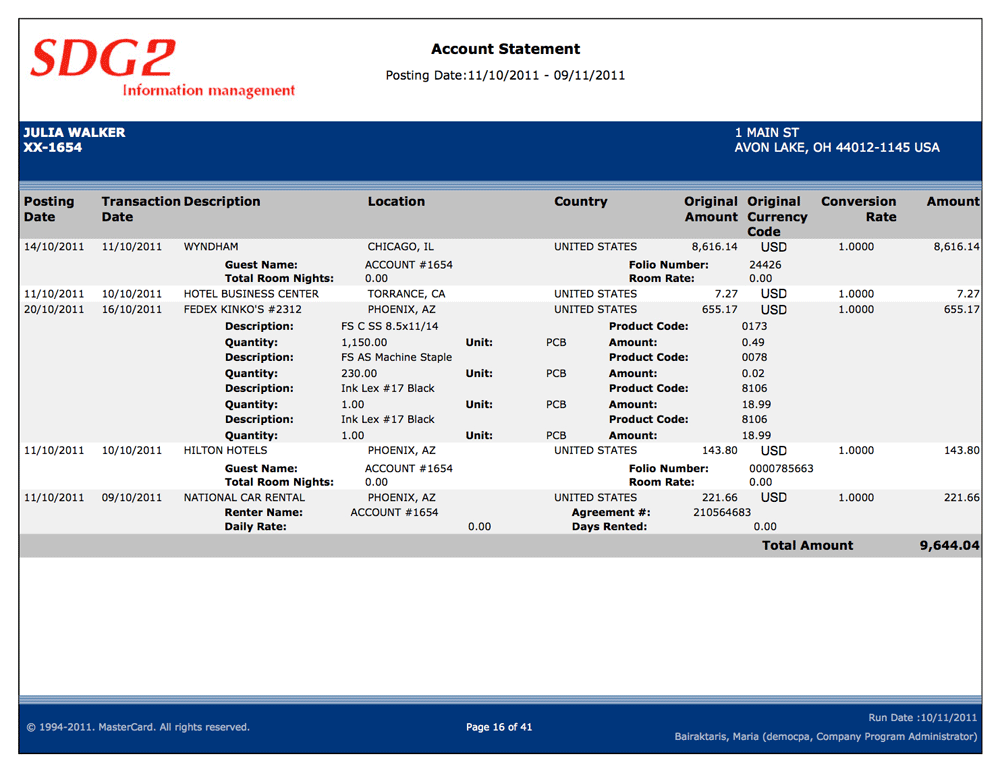Click the "Description" column header

tap(222, 202)
